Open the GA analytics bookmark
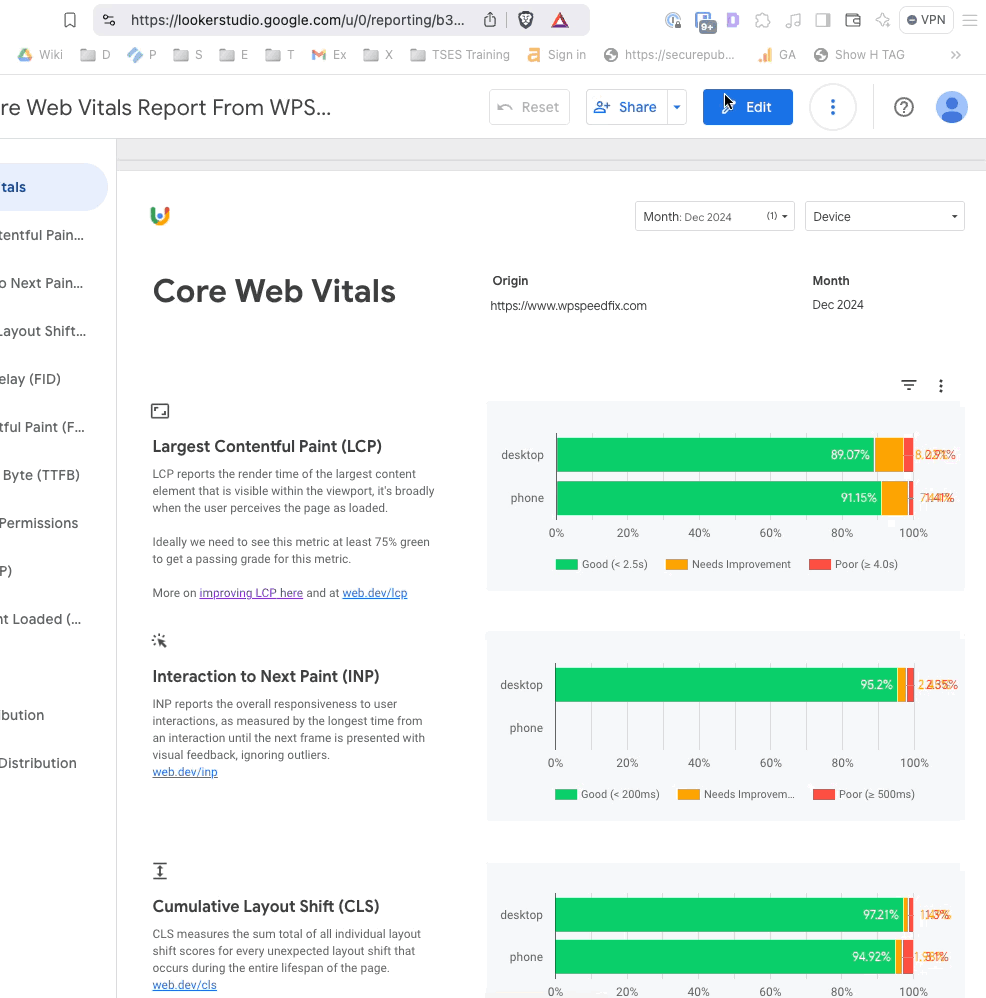 coord(777,55)
